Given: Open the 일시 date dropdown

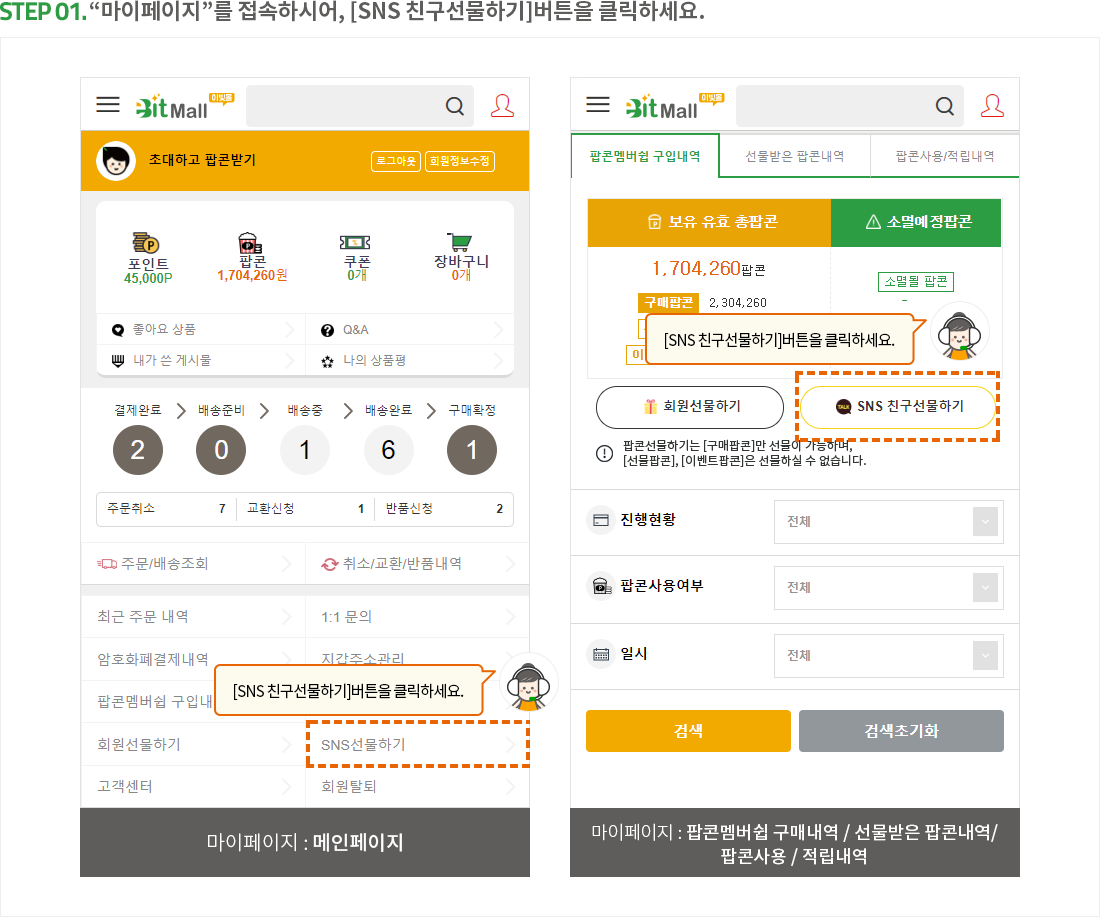Looking at the screenshot, I should [x=888, y=656].
